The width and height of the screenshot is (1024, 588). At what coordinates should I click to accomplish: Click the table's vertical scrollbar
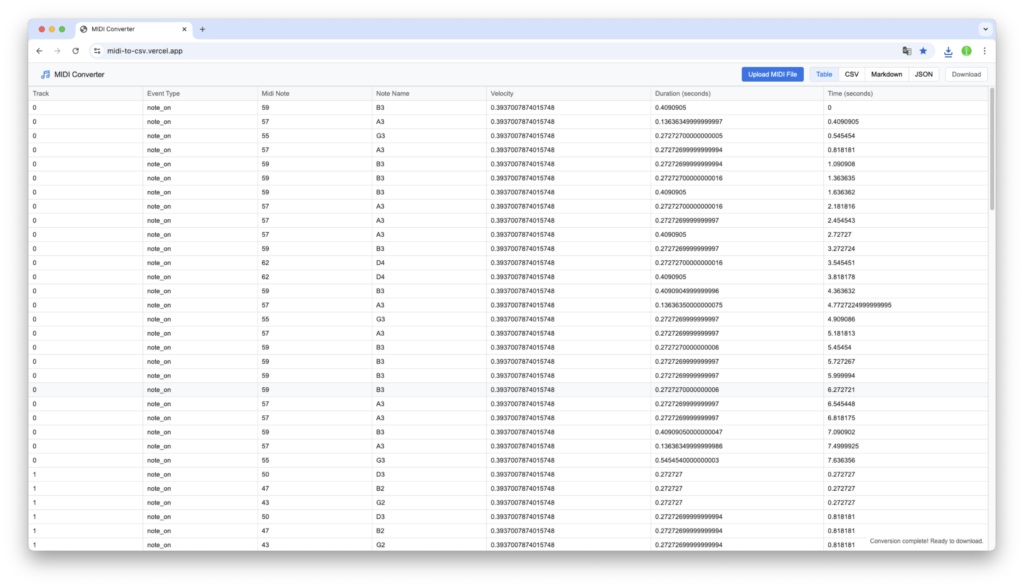tap(992, 150)
